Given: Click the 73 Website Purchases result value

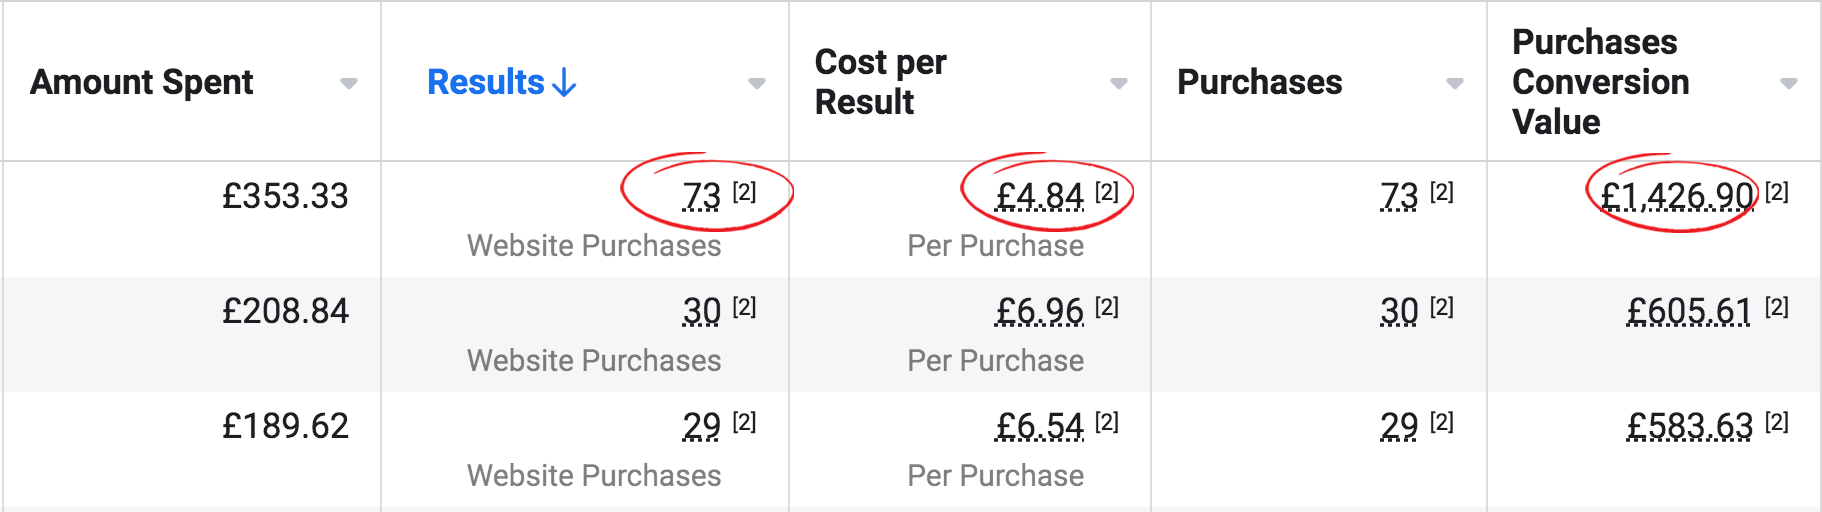Looking at the screenshot, I should (701, 196).
